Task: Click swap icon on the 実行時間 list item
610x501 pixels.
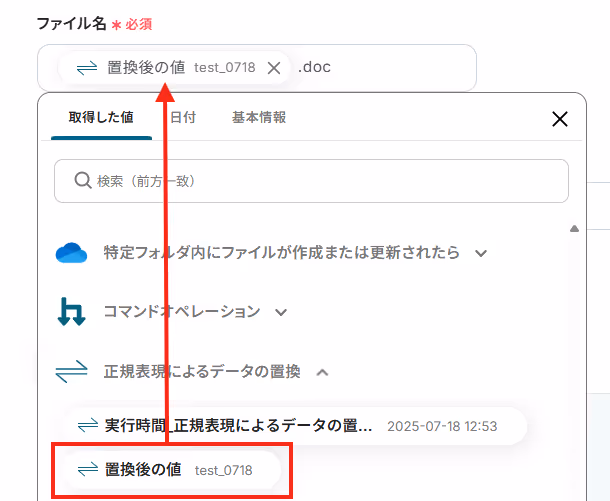Action: point(88,426)
